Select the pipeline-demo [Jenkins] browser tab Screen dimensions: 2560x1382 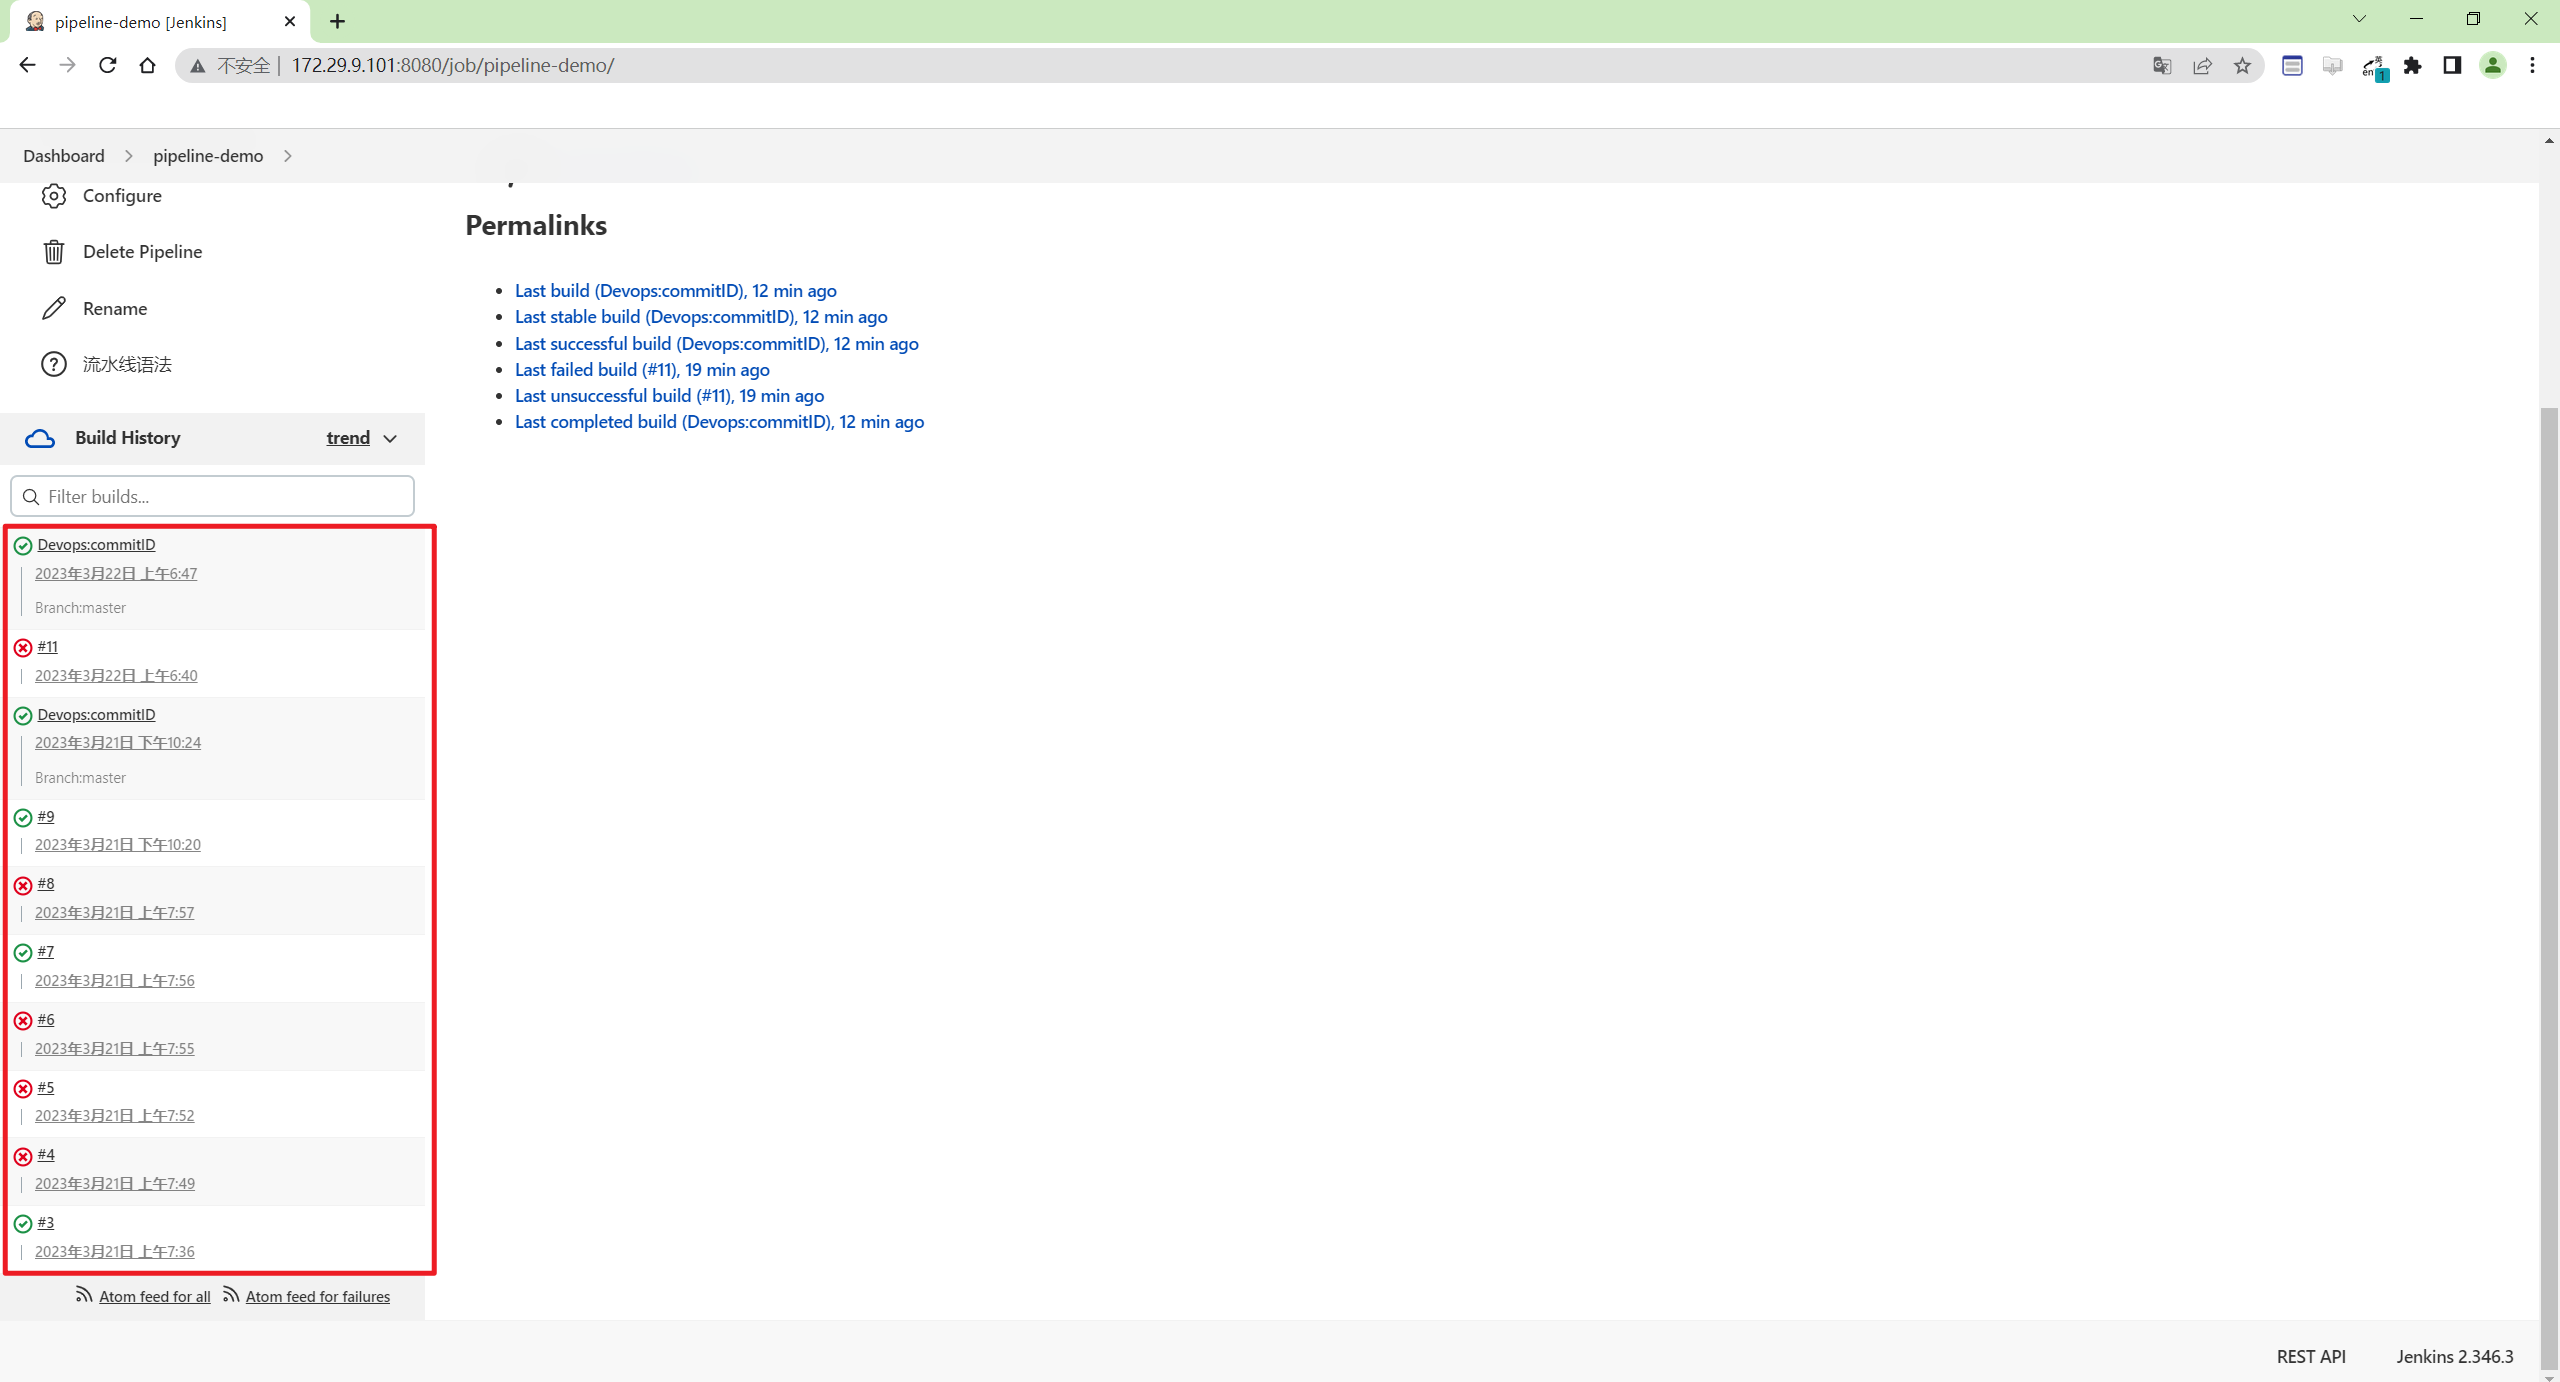pyautogui.click(x=160, y=22)
